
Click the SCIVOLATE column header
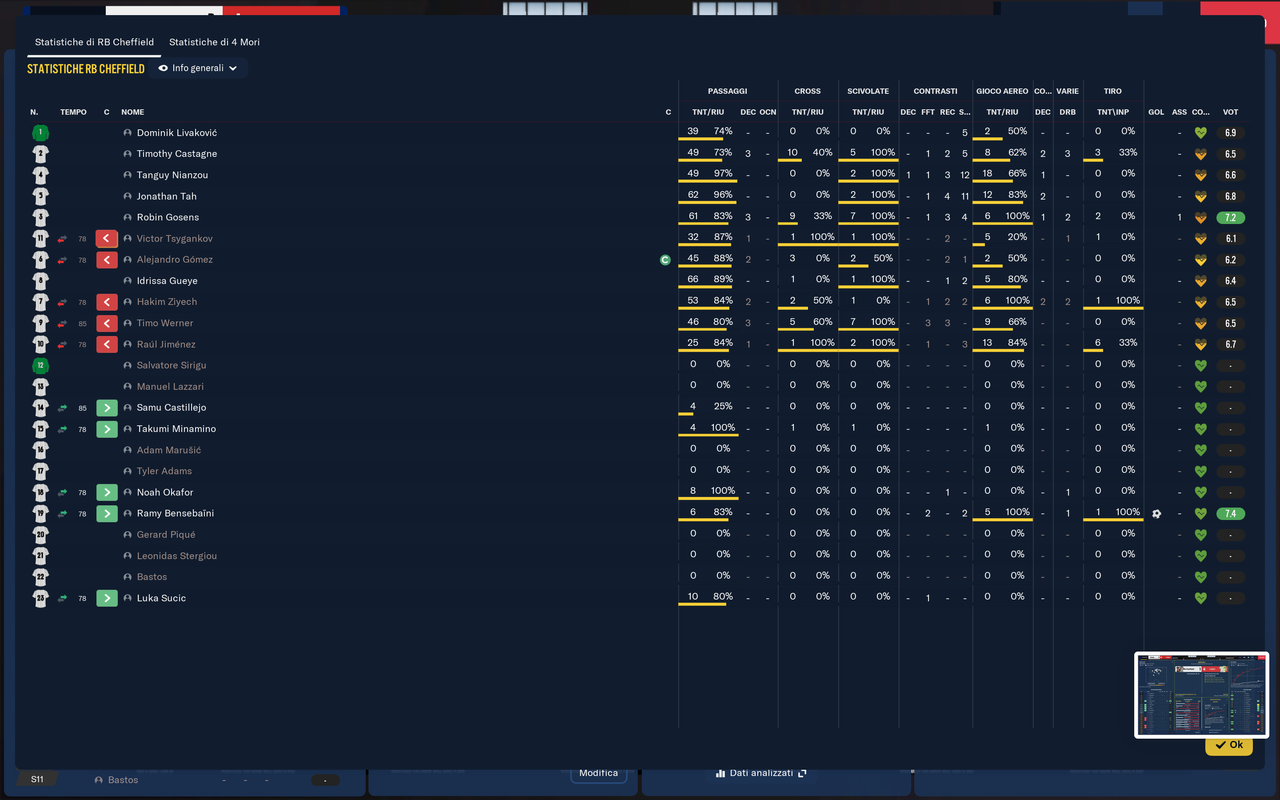pyautogui.click(x=868, y=91)
